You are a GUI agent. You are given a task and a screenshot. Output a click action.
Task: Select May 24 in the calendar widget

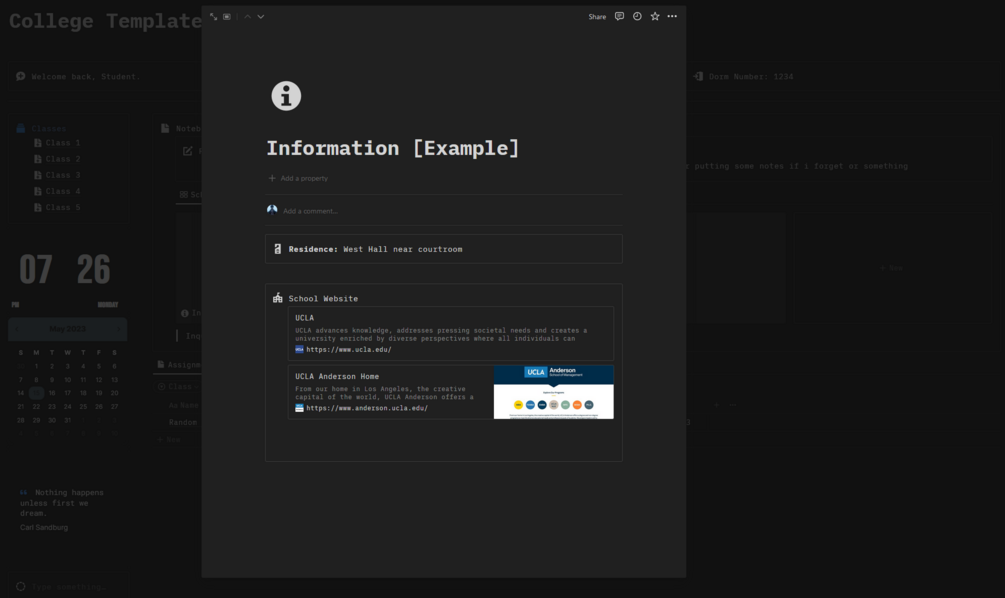coord(67,406)
